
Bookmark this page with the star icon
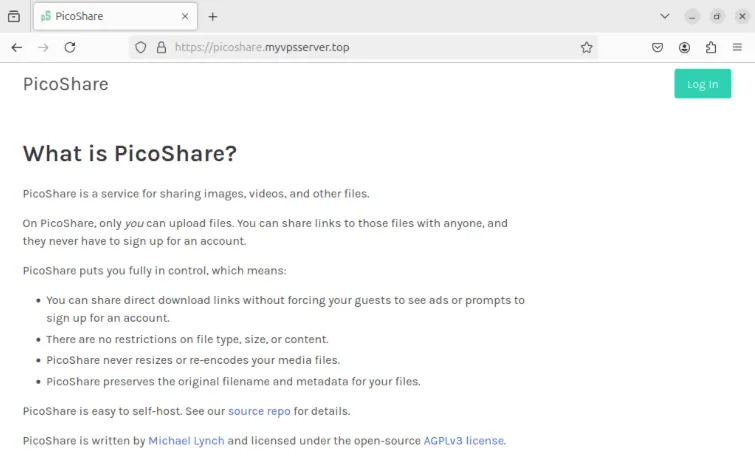(586, 47)
